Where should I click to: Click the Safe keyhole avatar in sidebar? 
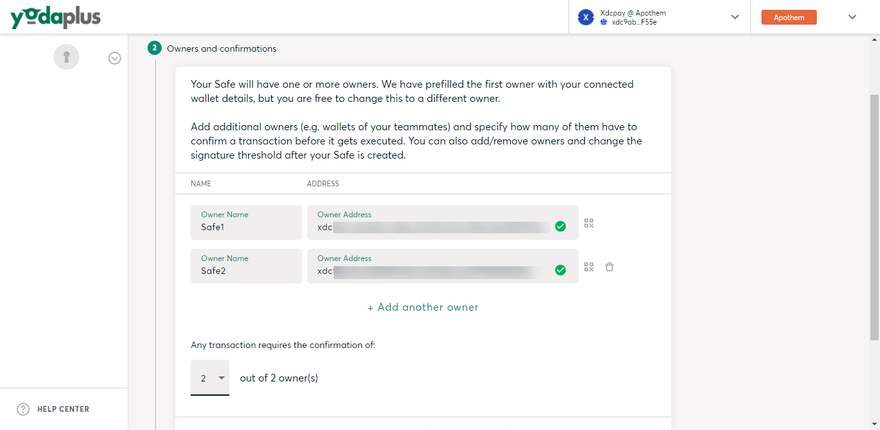(66, 58)
